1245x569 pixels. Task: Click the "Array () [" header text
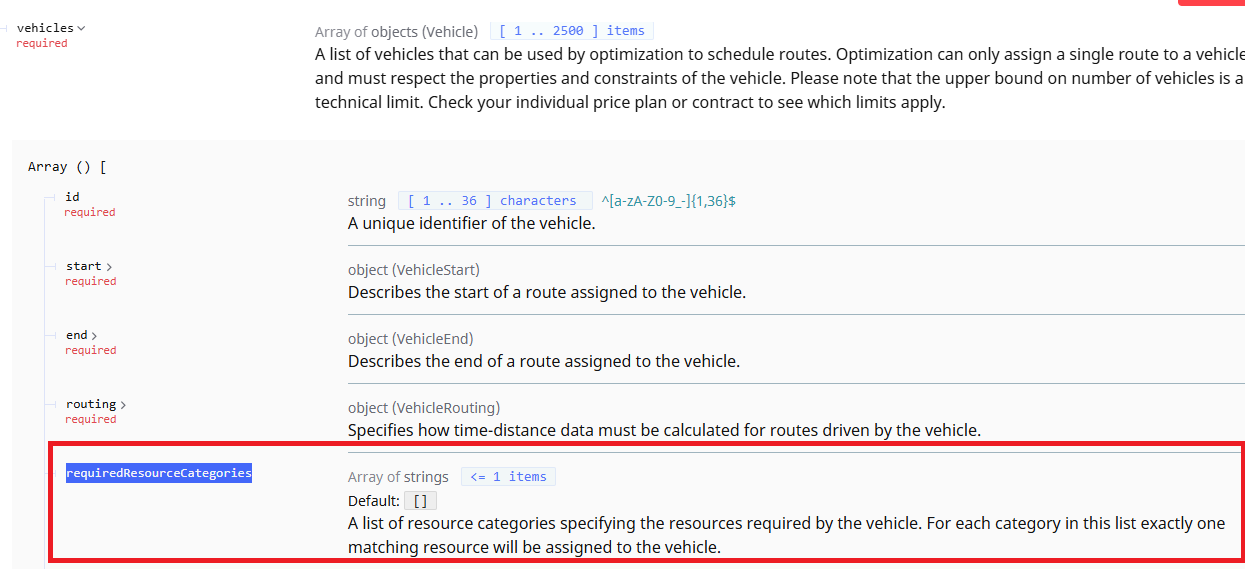point(67,167)
